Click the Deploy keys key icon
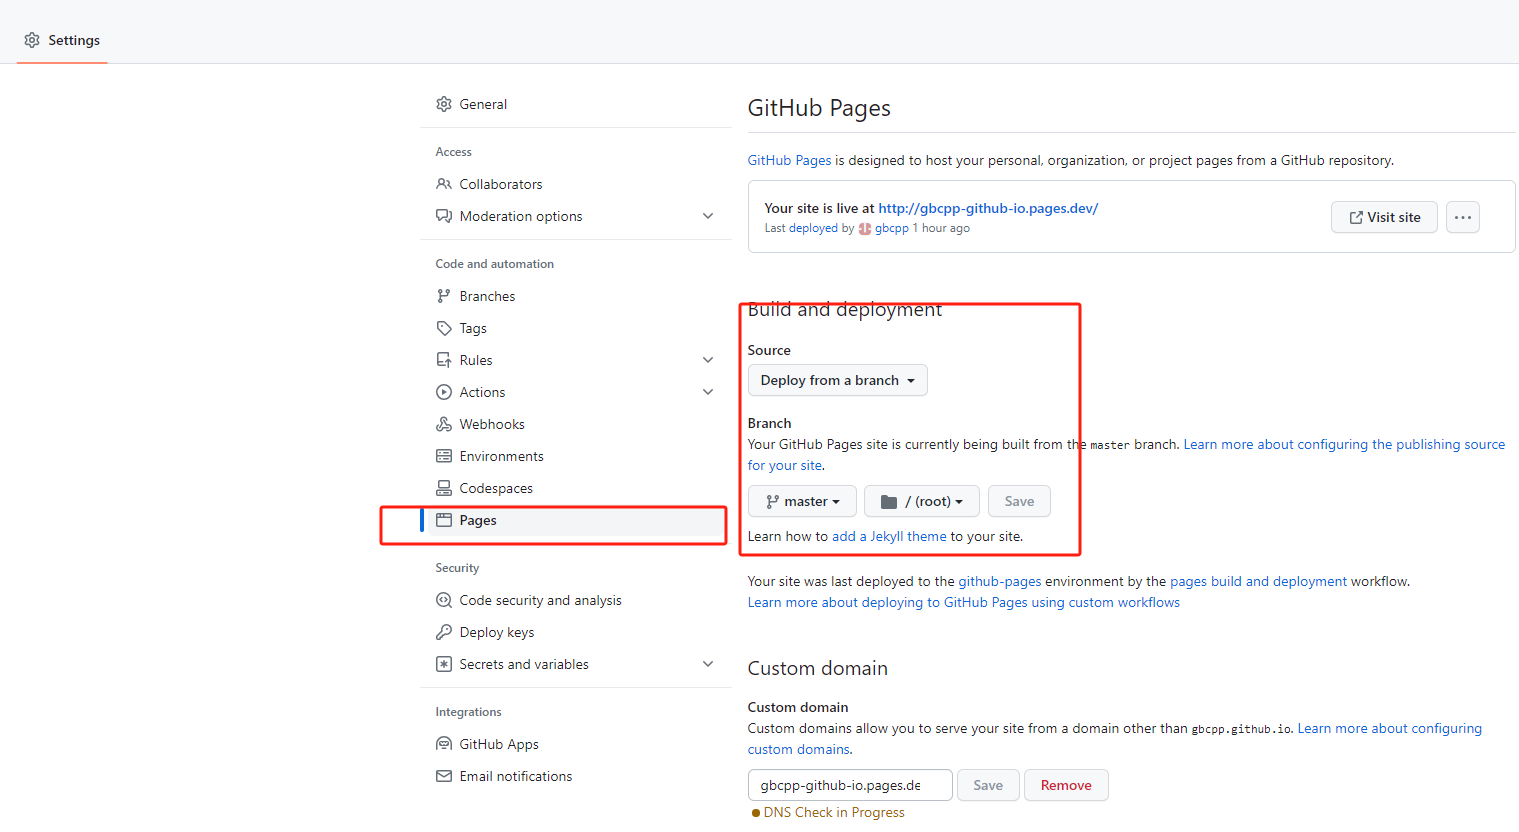The width and height of the screenshot is (1519, 832). point(444,632)
